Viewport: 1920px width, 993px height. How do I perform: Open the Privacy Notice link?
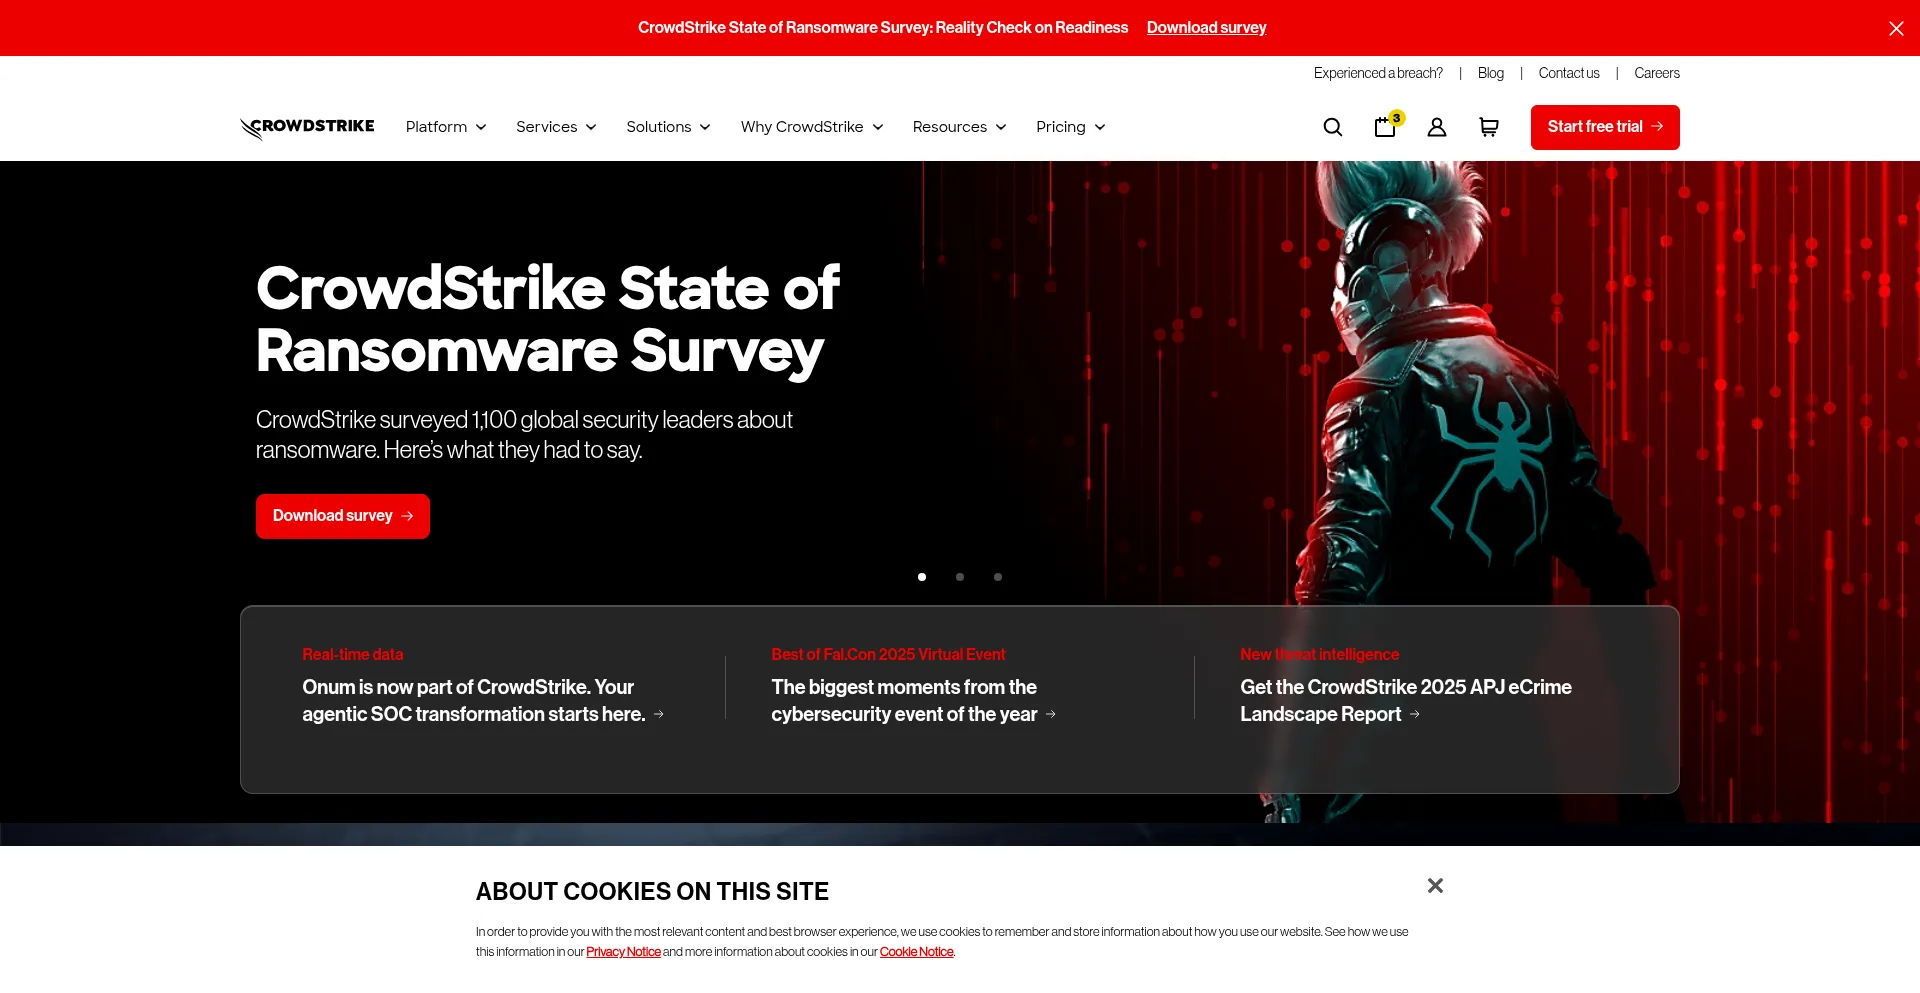[x=623, y=952]
